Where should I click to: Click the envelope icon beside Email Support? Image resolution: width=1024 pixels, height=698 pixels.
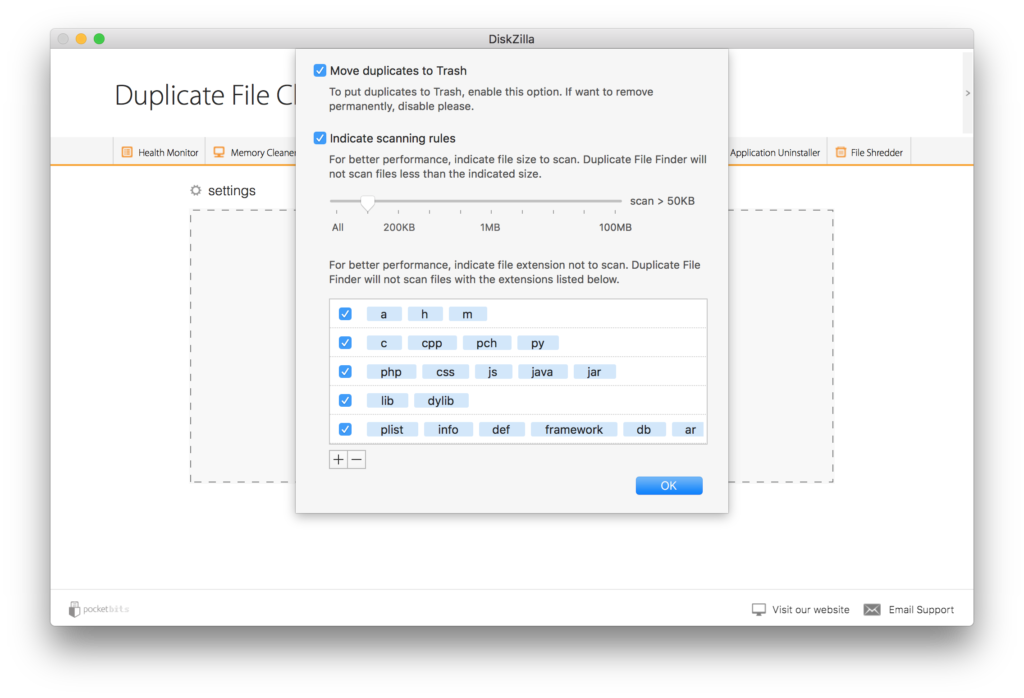click(x=872, y=609)
